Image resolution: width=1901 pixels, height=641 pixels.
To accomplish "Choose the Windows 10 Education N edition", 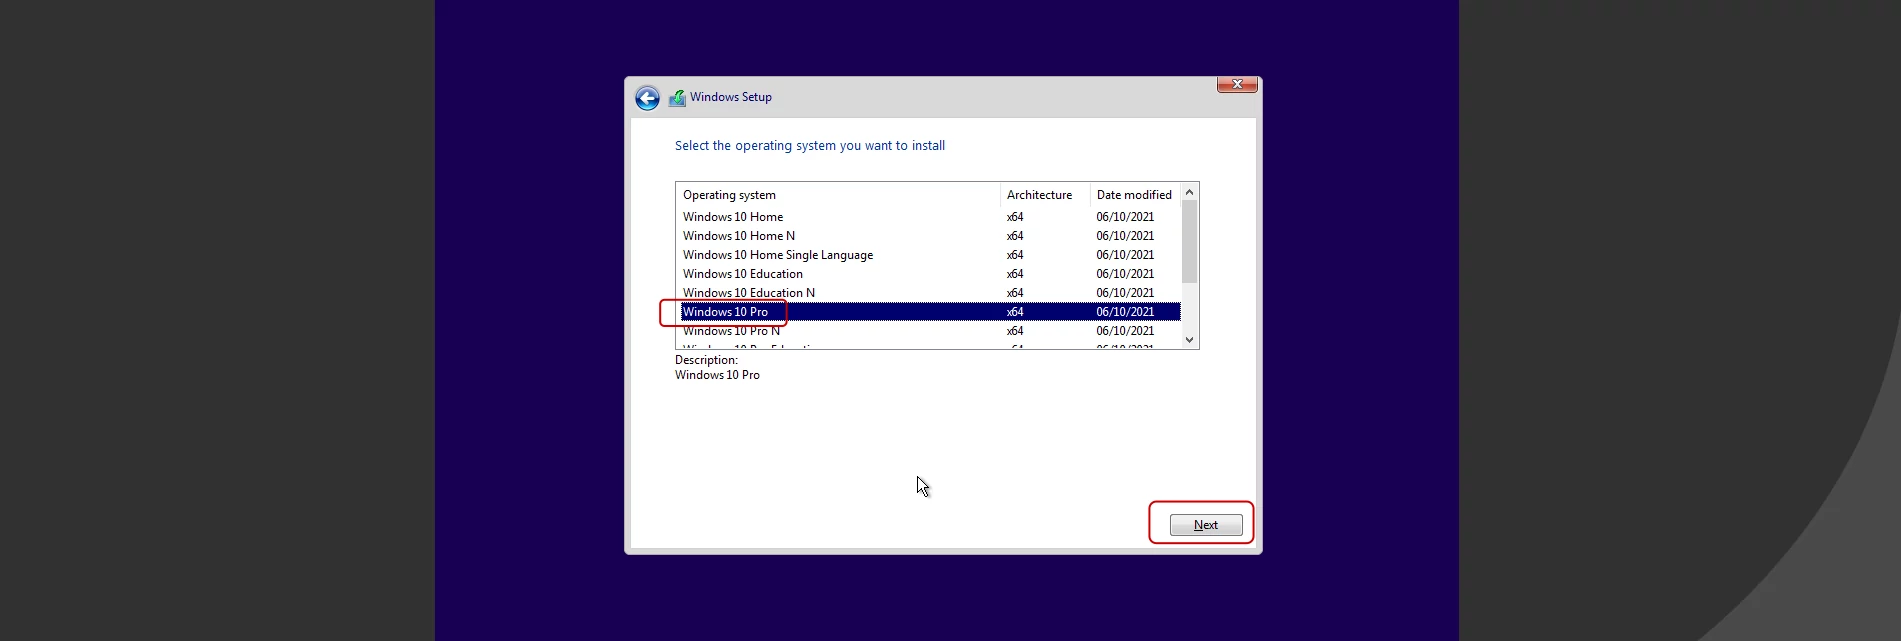I will pyautogui.click(x=928, y=293).
